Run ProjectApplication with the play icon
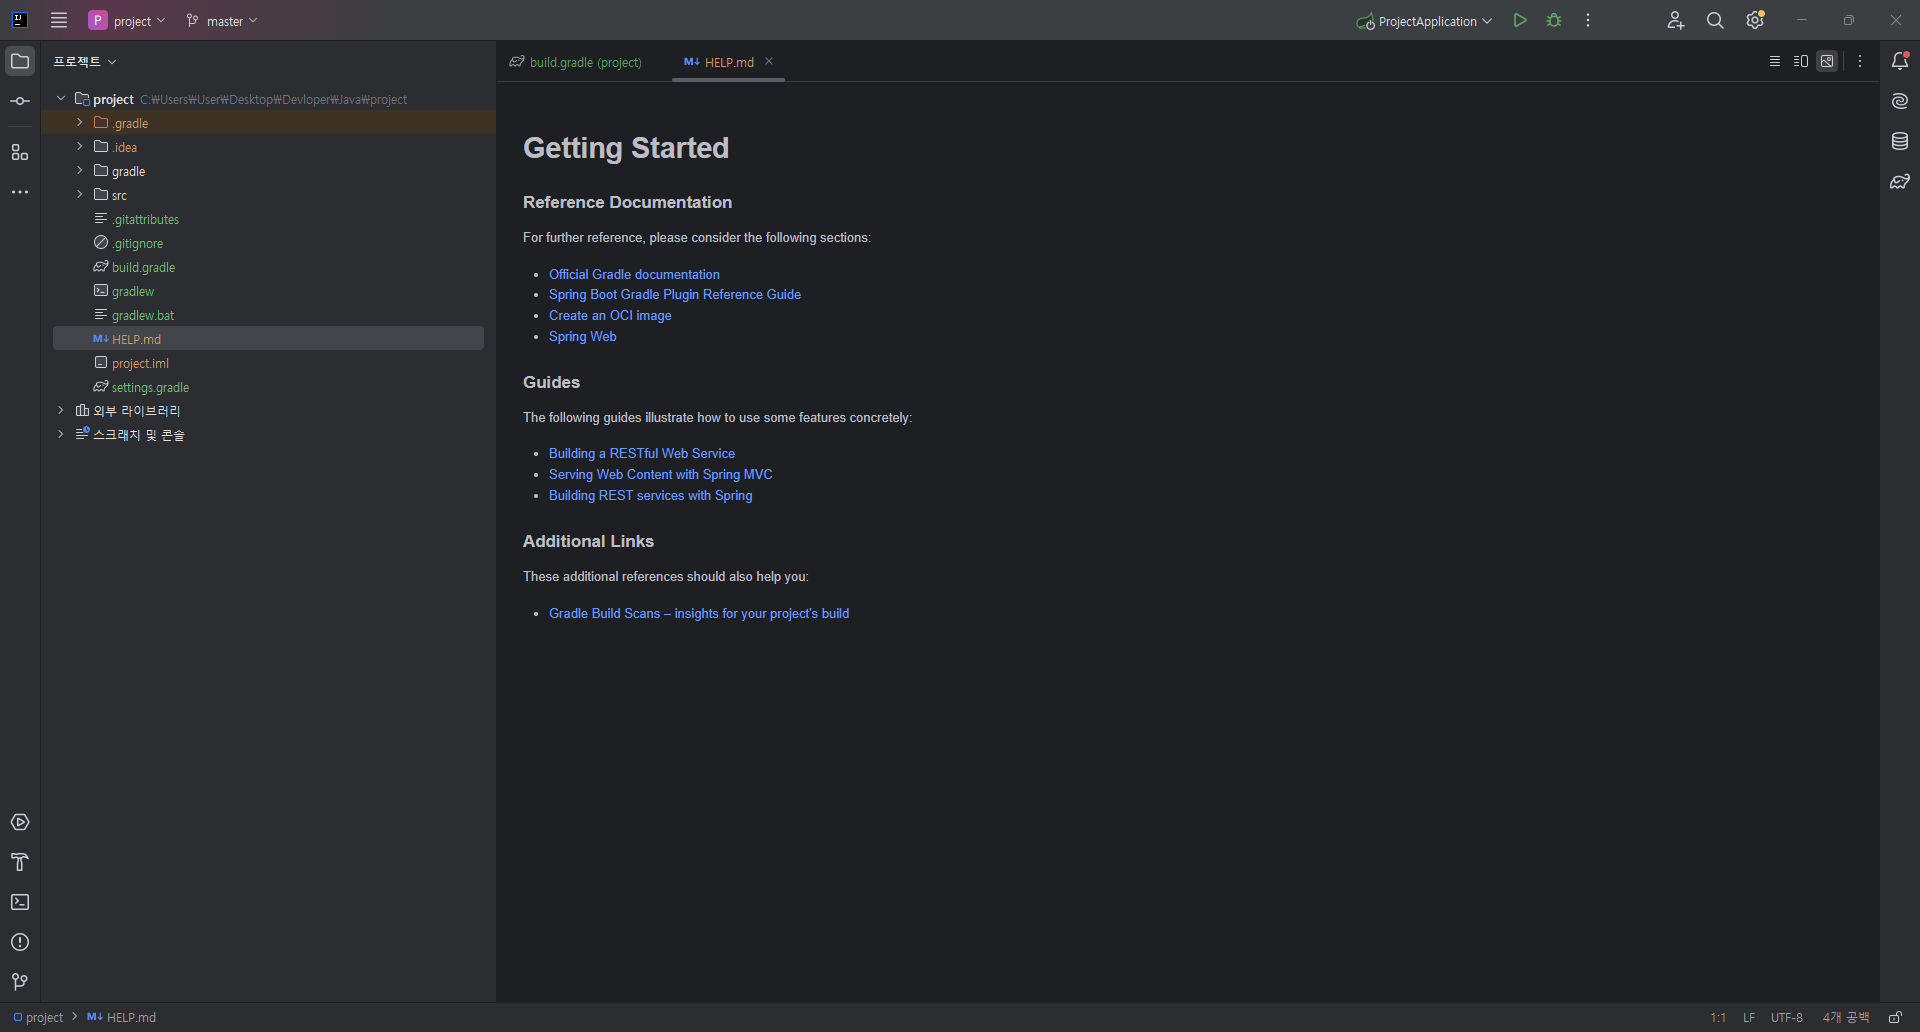Viewport: 1920px width, 1032px height. point(1520,20)
